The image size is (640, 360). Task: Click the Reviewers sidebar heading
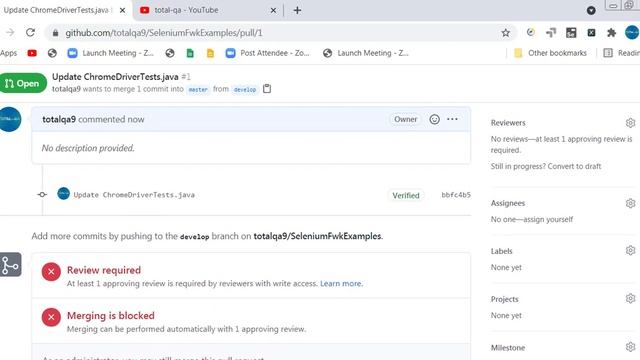pyautogui.click(x=508, y=122)
